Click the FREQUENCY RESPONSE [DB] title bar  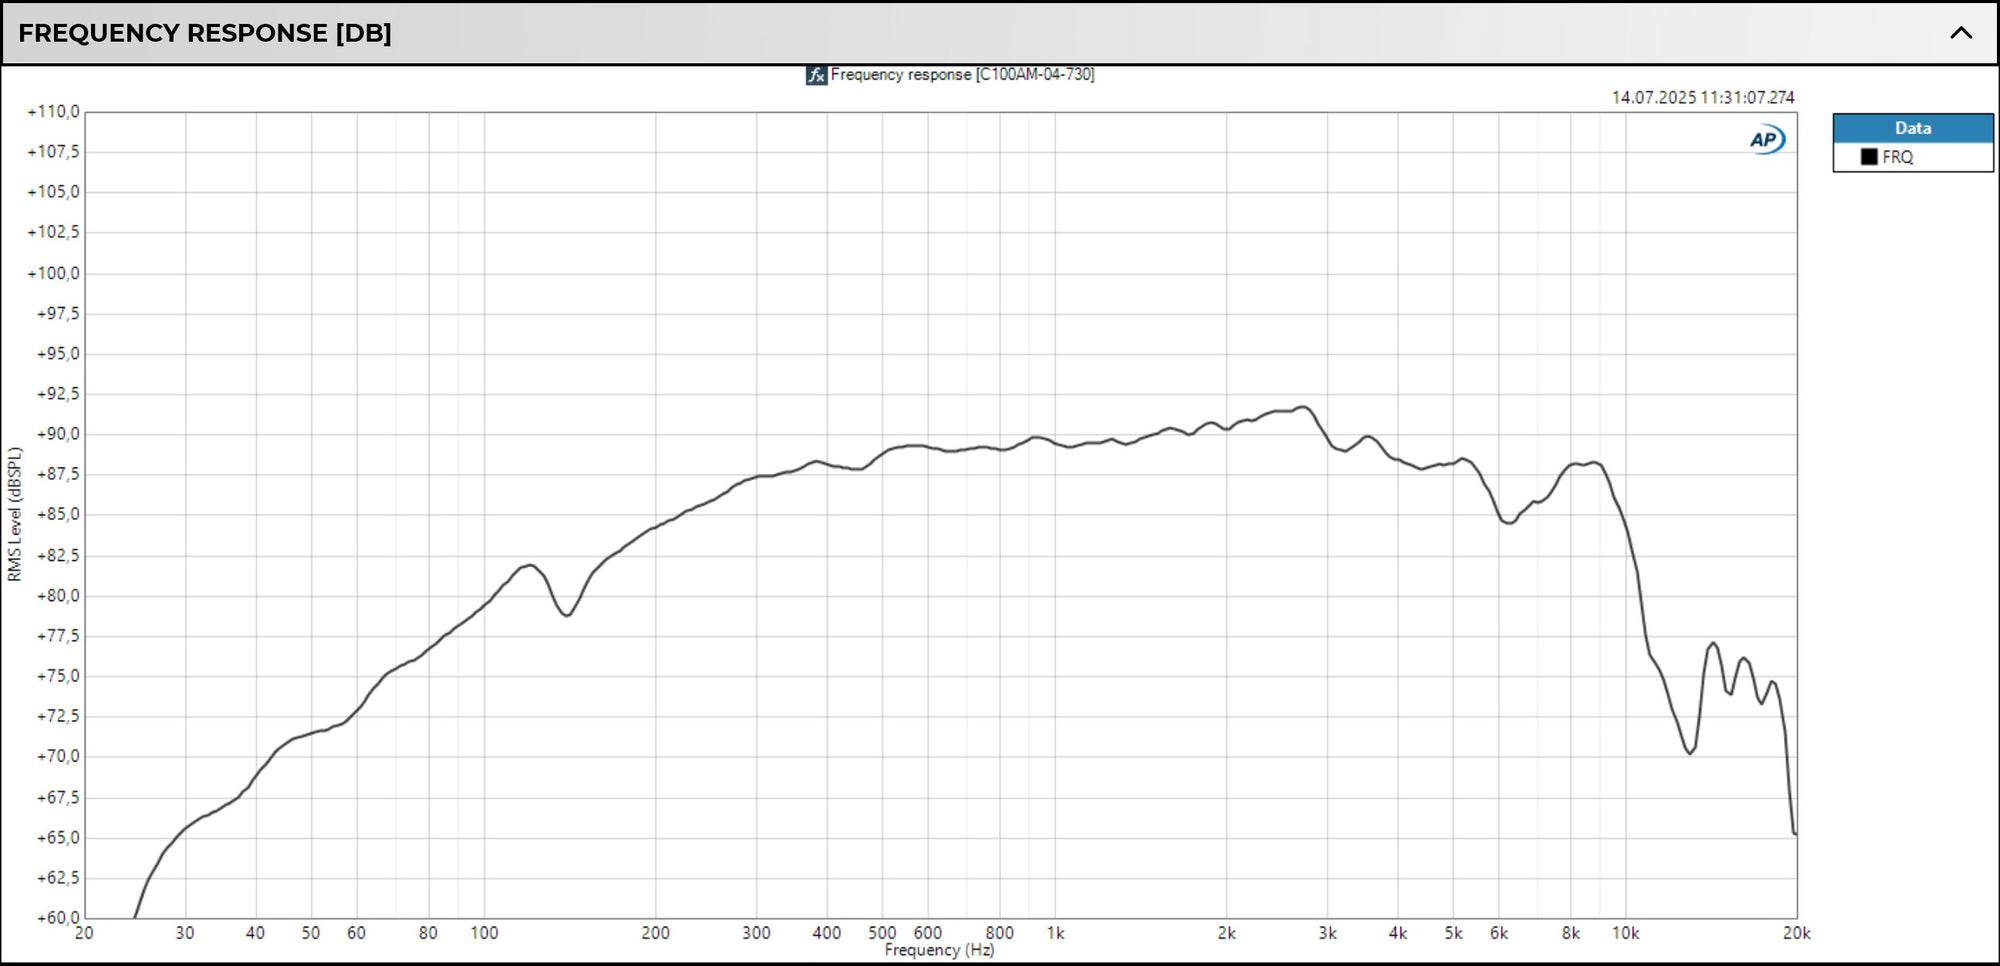(205, 33)
